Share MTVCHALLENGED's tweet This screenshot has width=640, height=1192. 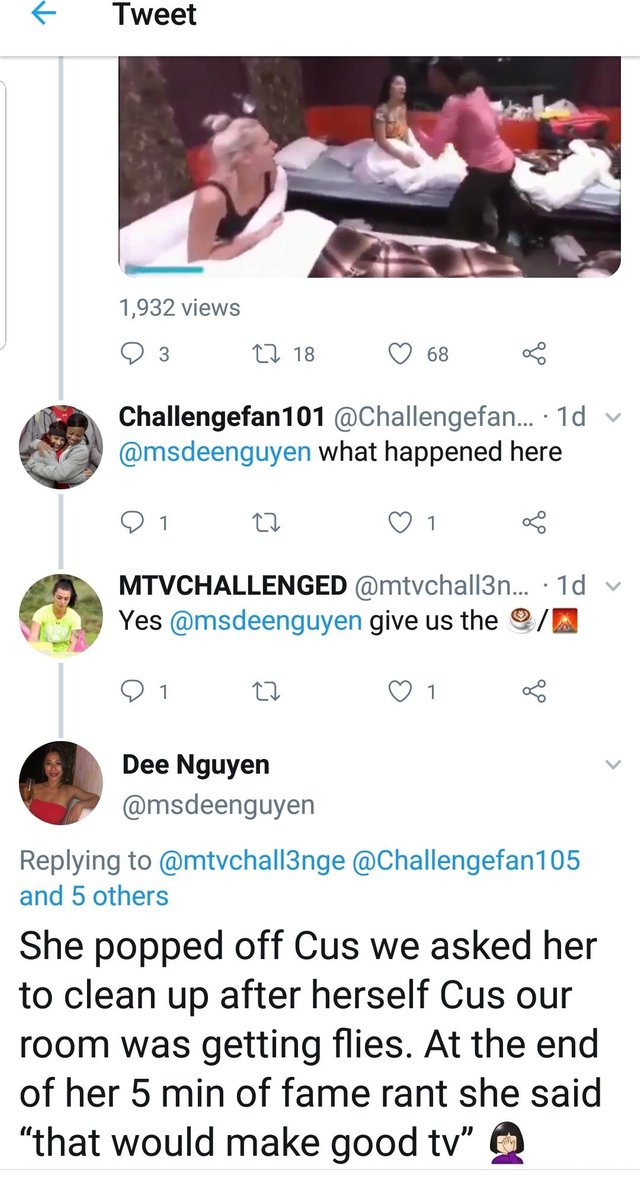pyautogui.click(x=535, y=690)
